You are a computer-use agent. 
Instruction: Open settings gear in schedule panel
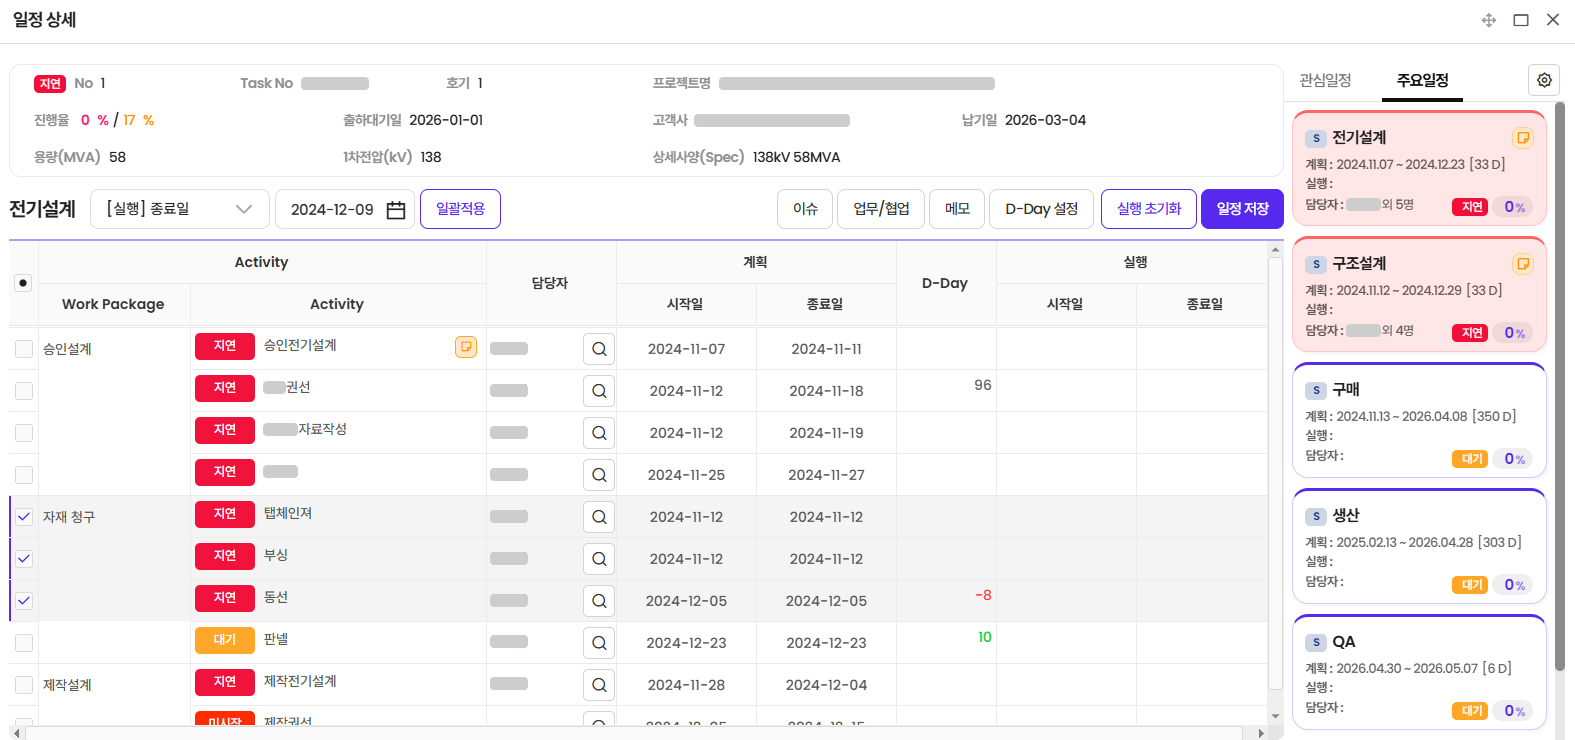tap(1544, 80)
